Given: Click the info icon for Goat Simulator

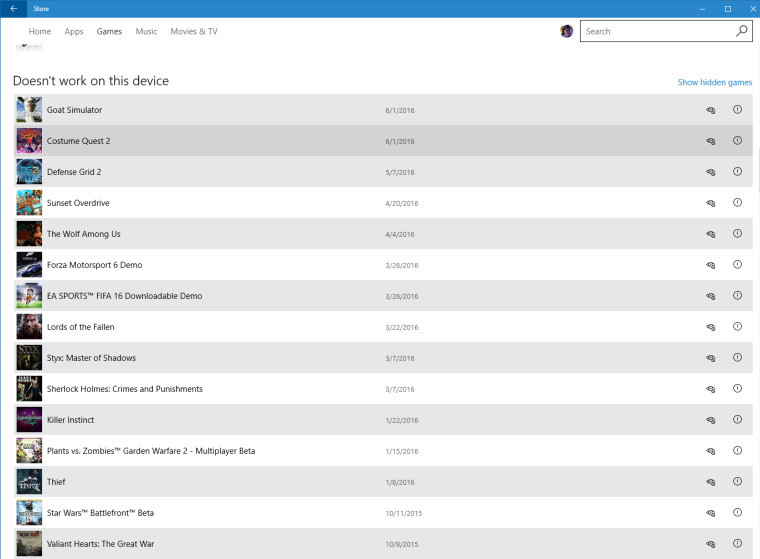Looking at the screenshot, I should [737, 110].
